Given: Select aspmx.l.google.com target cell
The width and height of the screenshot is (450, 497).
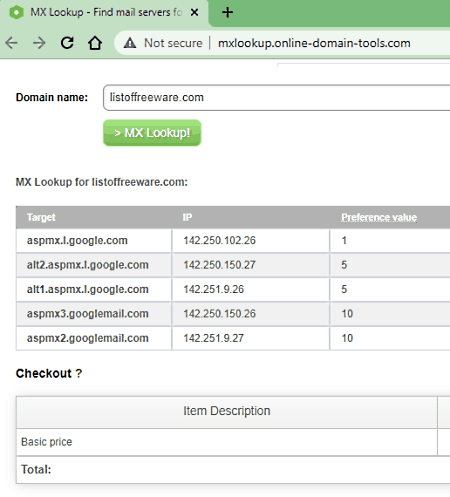Looking at the screenshot, I should 94,240.
